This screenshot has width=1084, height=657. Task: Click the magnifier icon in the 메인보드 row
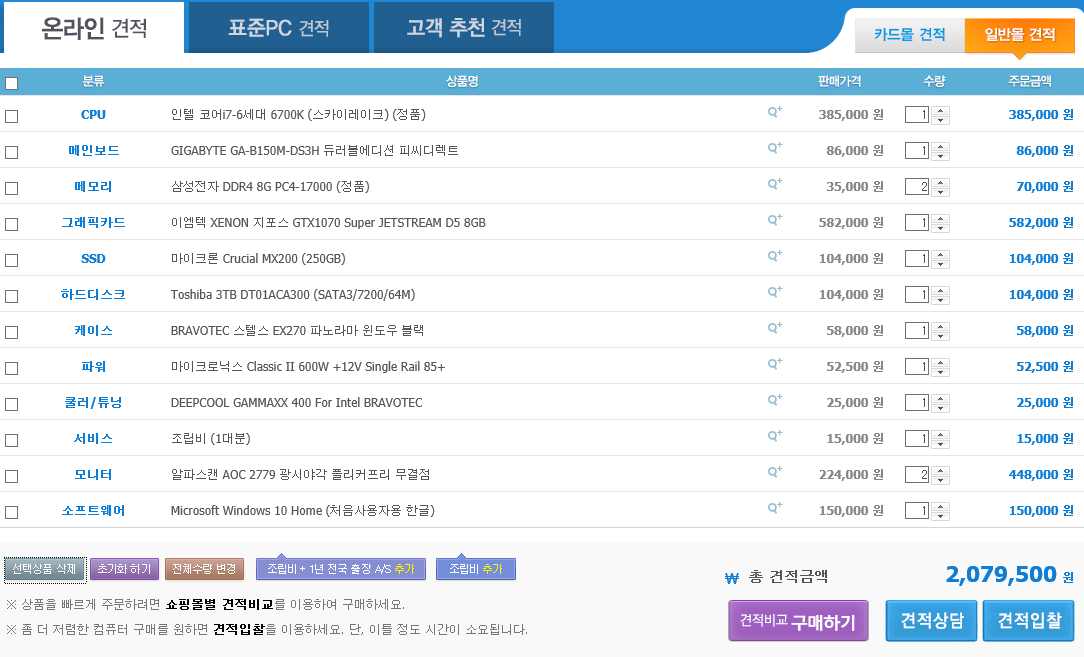pyautogui.click(x=774, y=149)
